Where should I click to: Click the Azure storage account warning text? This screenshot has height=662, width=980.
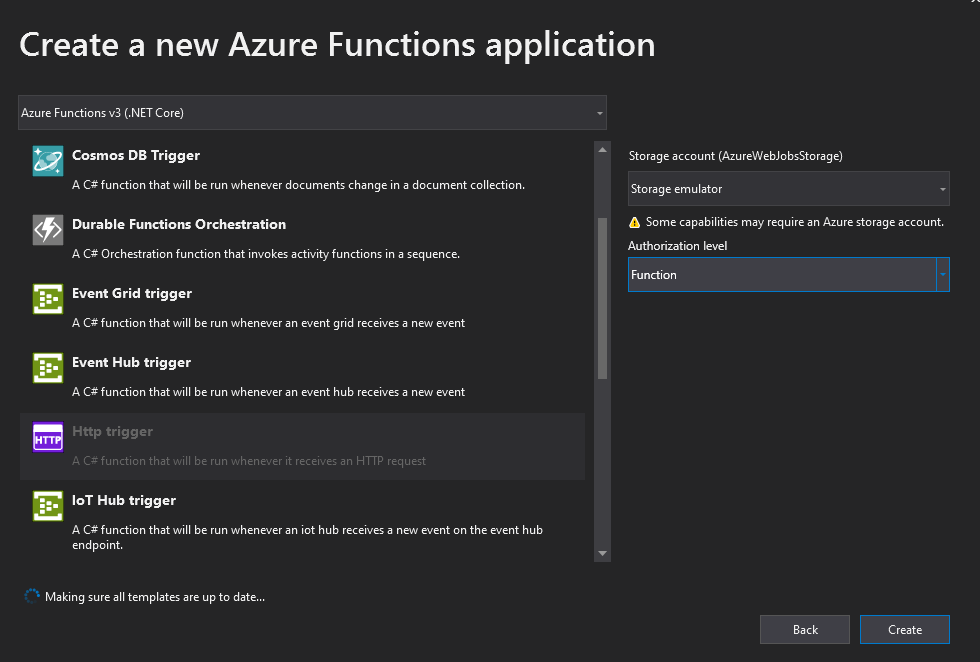pyautogui.click(x=794, y=222)
